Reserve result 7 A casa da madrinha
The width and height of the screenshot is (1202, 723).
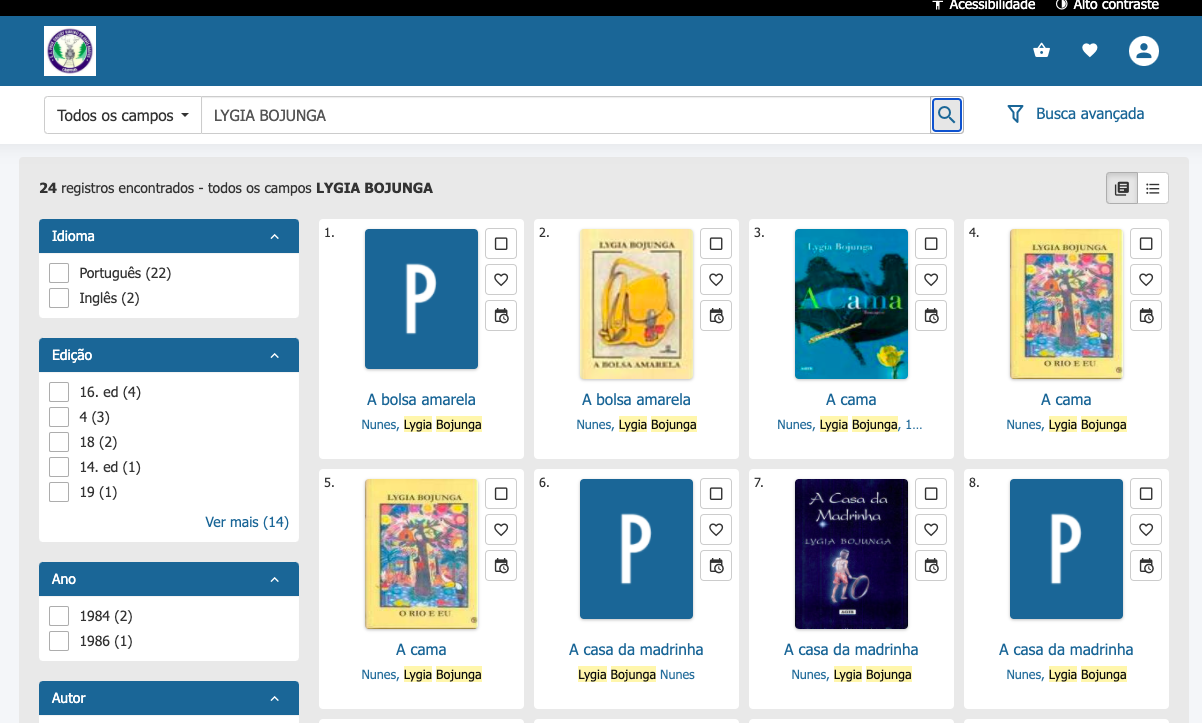pos(931,565)
